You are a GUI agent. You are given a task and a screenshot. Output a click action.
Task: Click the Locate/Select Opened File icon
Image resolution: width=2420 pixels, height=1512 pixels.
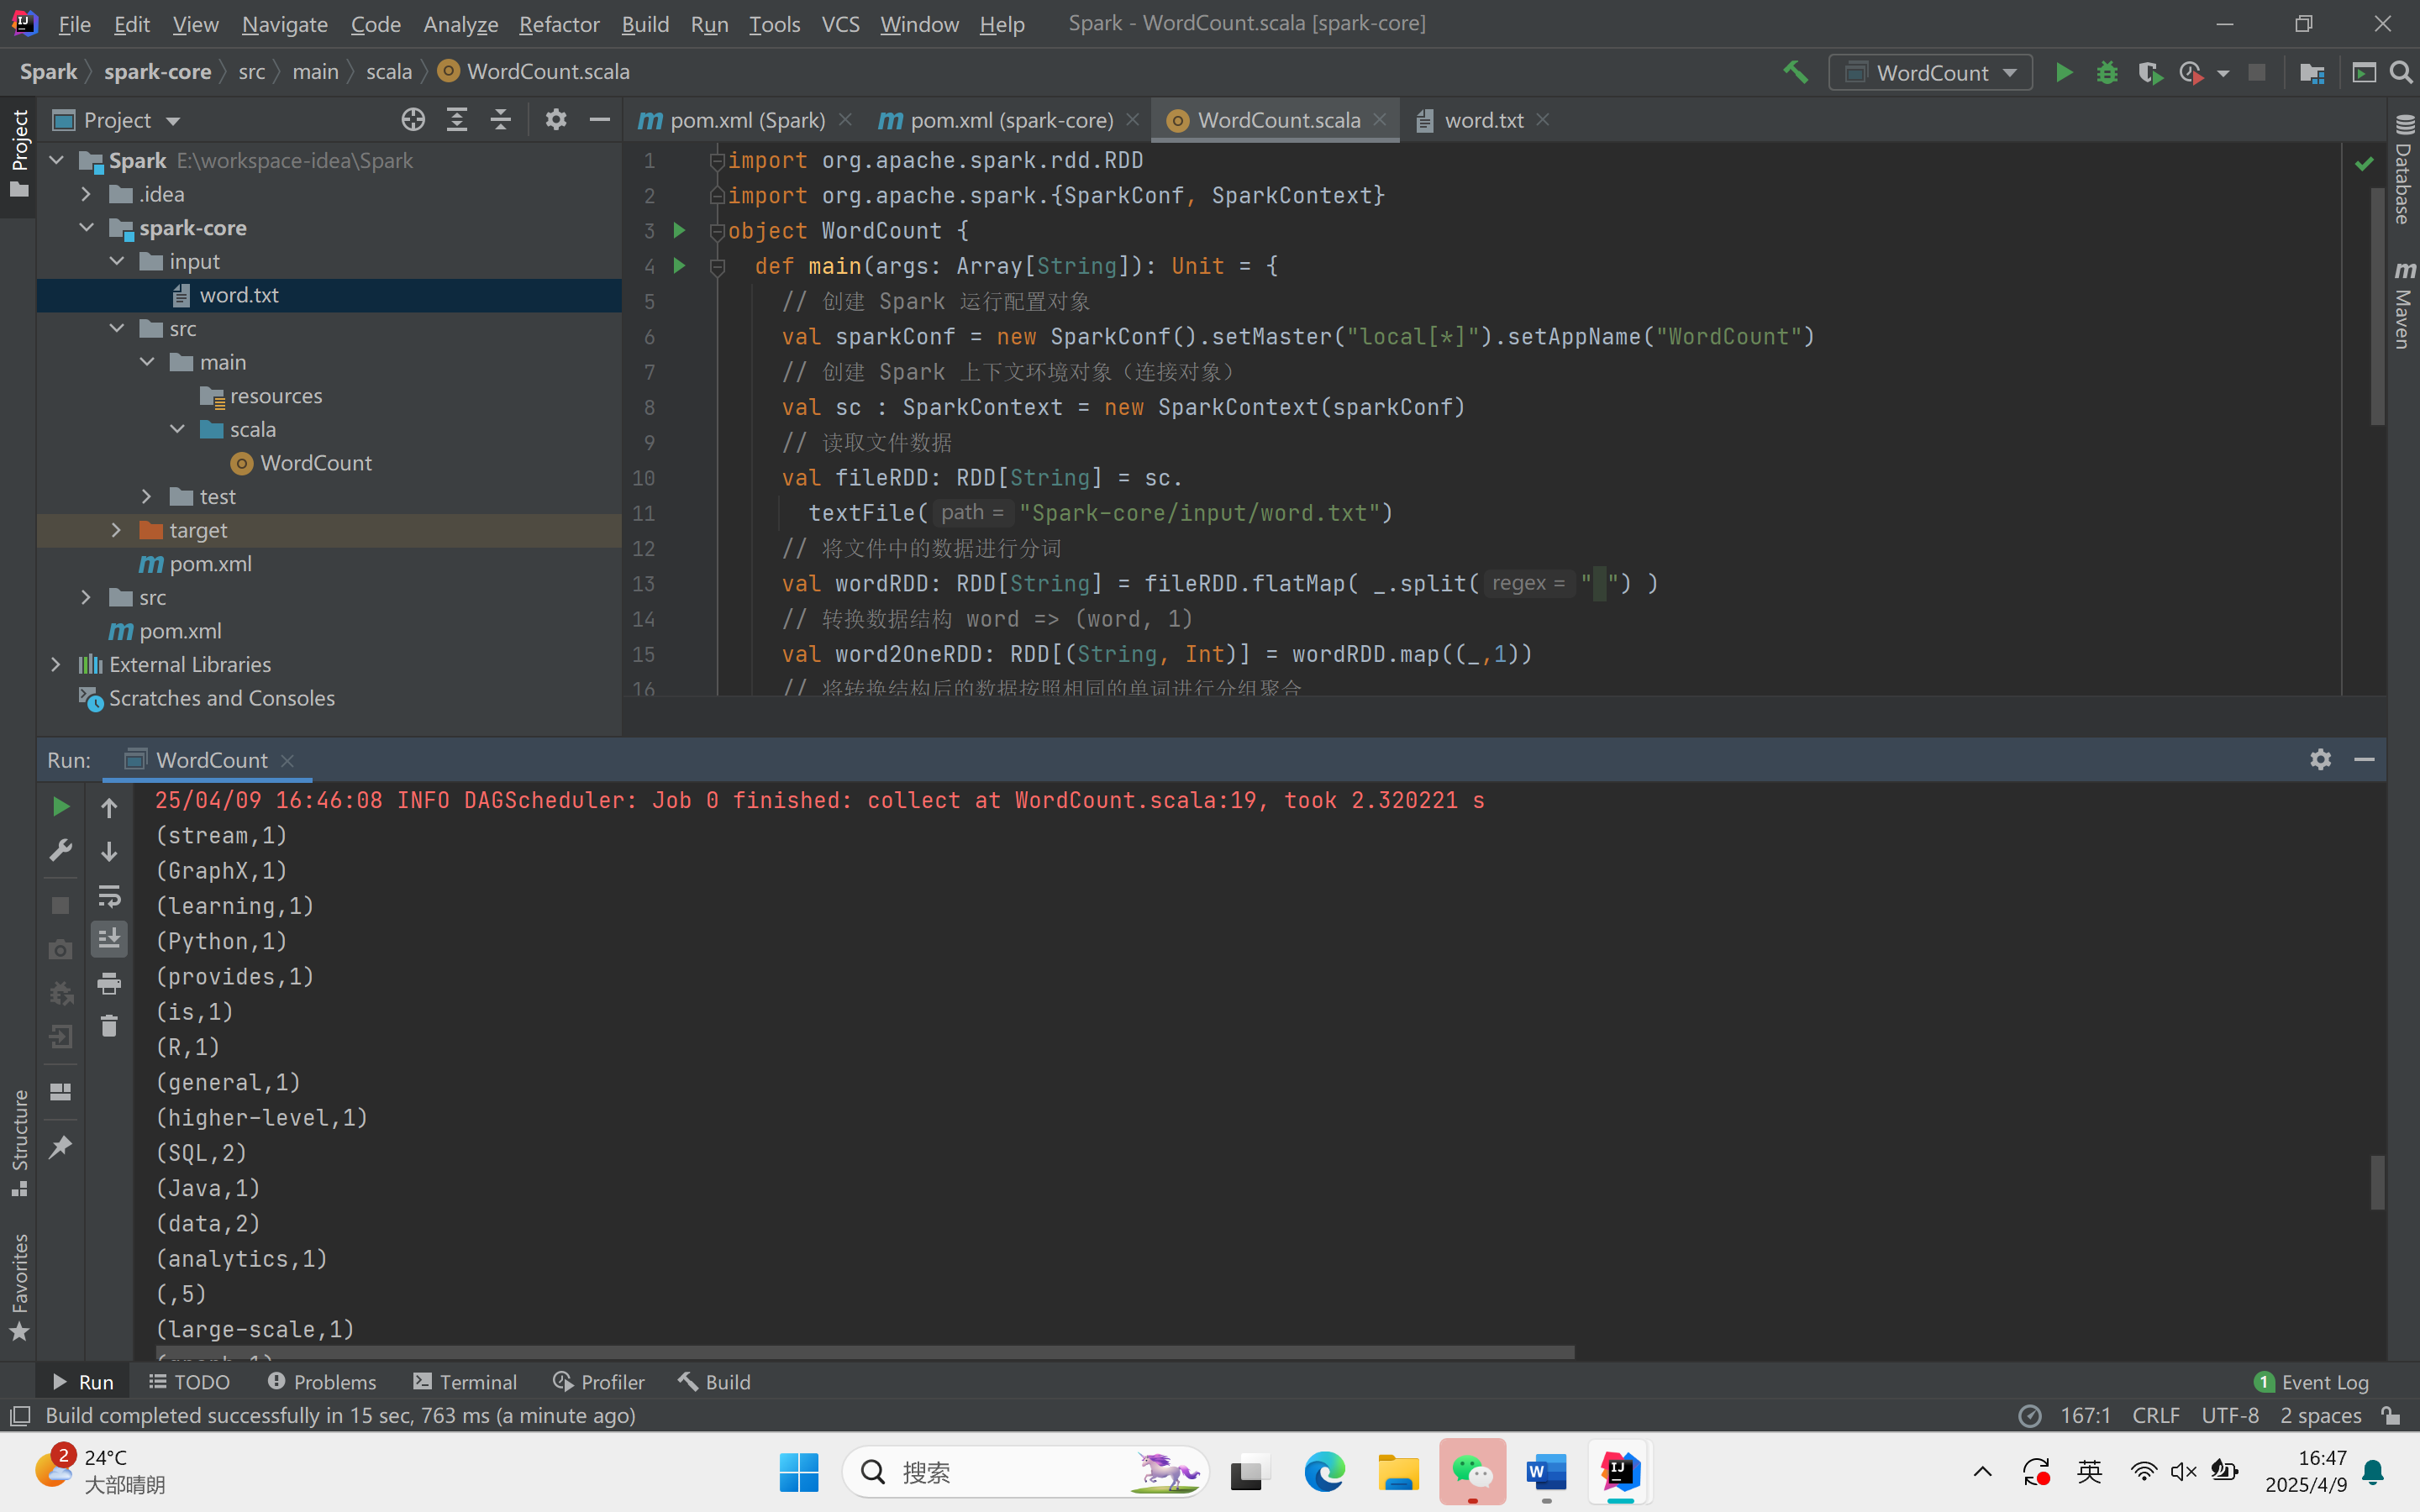[x=413, y=120]
